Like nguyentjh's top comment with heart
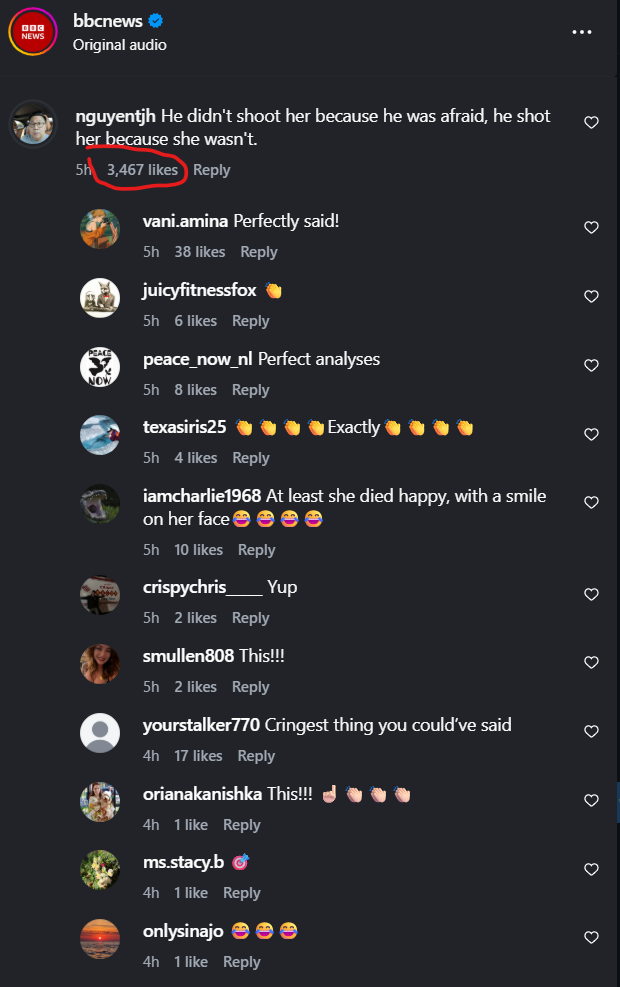620x987 pixels. (591, 123)
